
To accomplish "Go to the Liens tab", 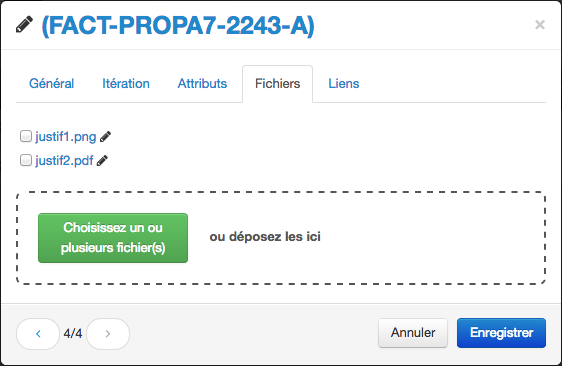I will (344, 84).
